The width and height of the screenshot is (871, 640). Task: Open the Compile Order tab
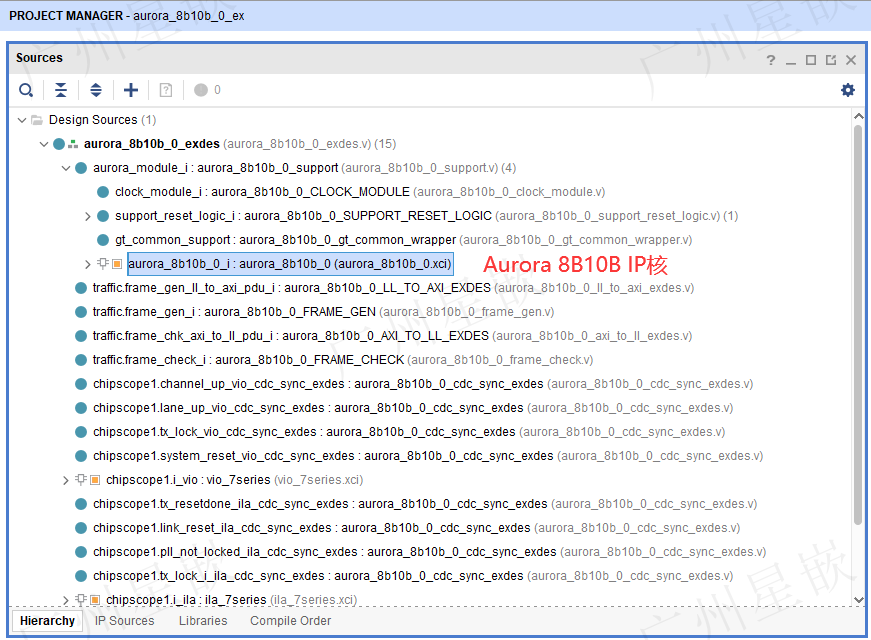(291, 621)
